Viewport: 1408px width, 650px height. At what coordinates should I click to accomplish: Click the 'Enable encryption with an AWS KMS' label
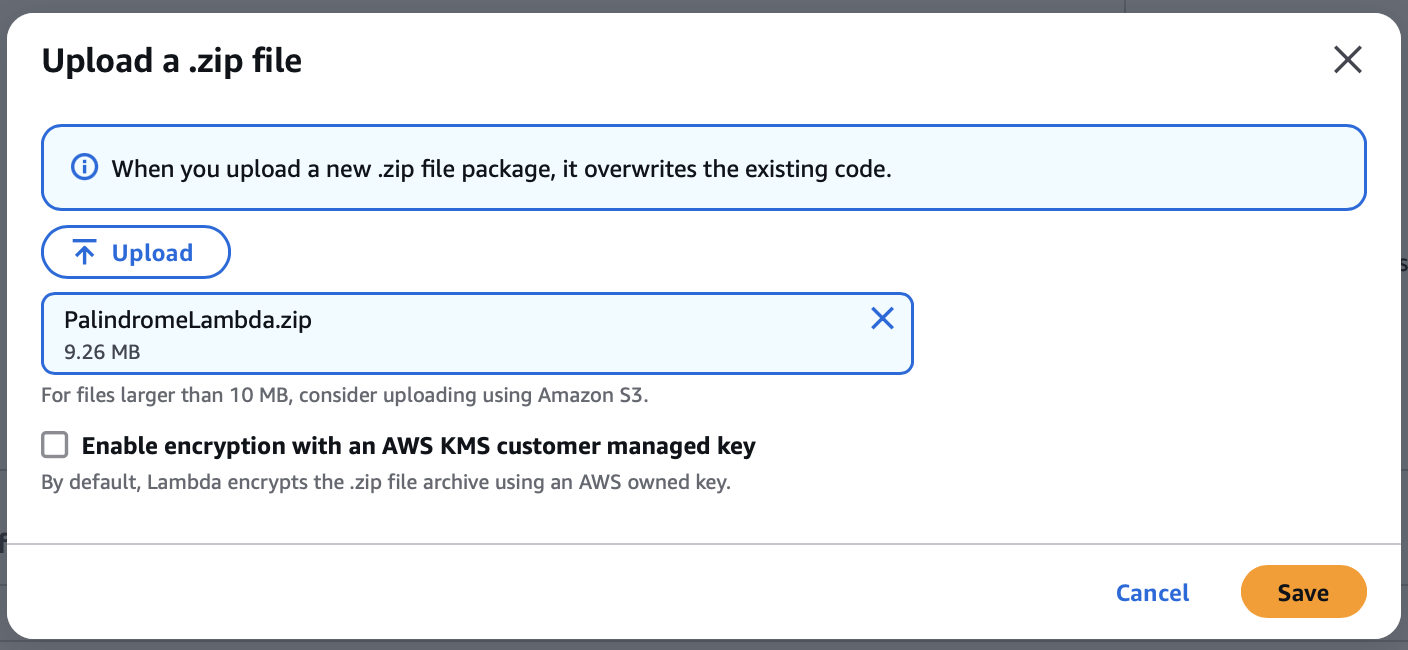click(x=418, y=446)
